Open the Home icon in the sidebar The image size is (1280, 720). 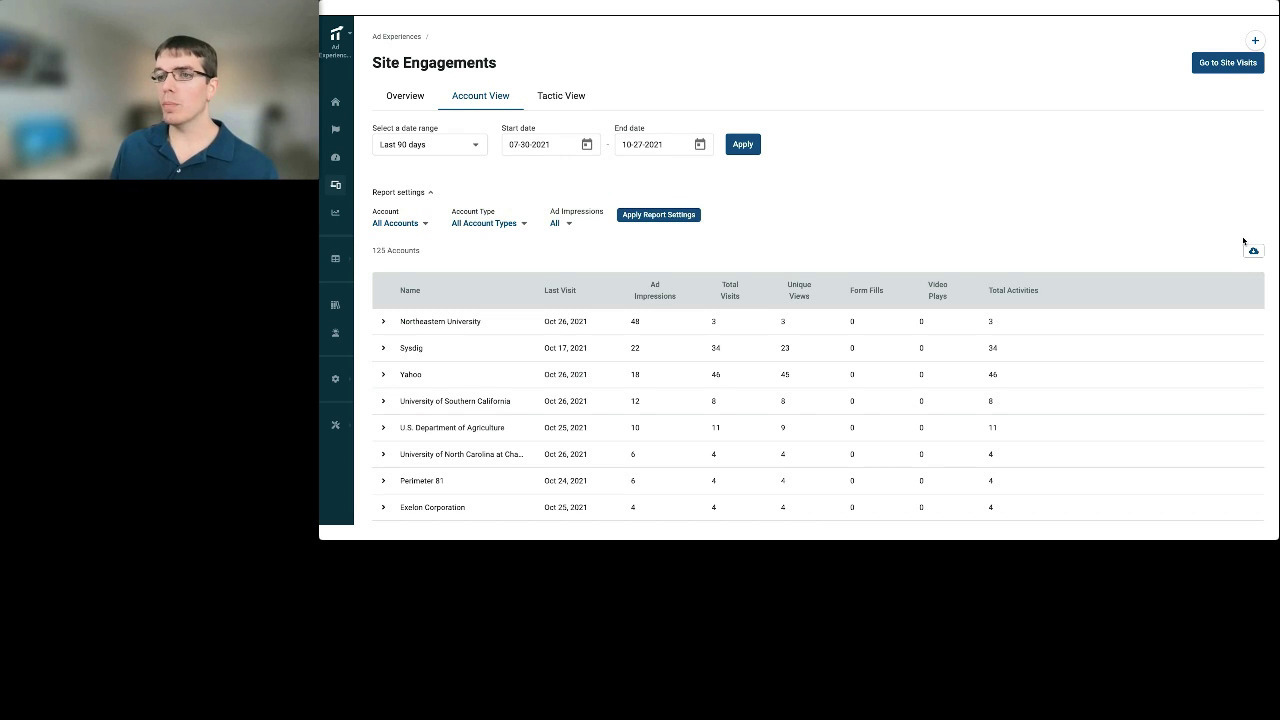[336, 102]
